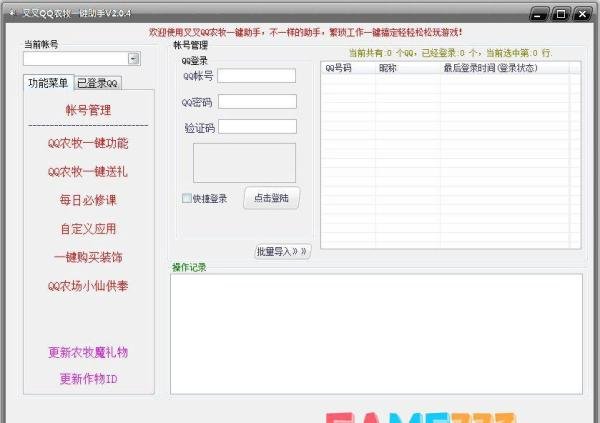Enable the 快捷登录 checkbox
Screen dimensions: 600x423
[x=187, y=198]
